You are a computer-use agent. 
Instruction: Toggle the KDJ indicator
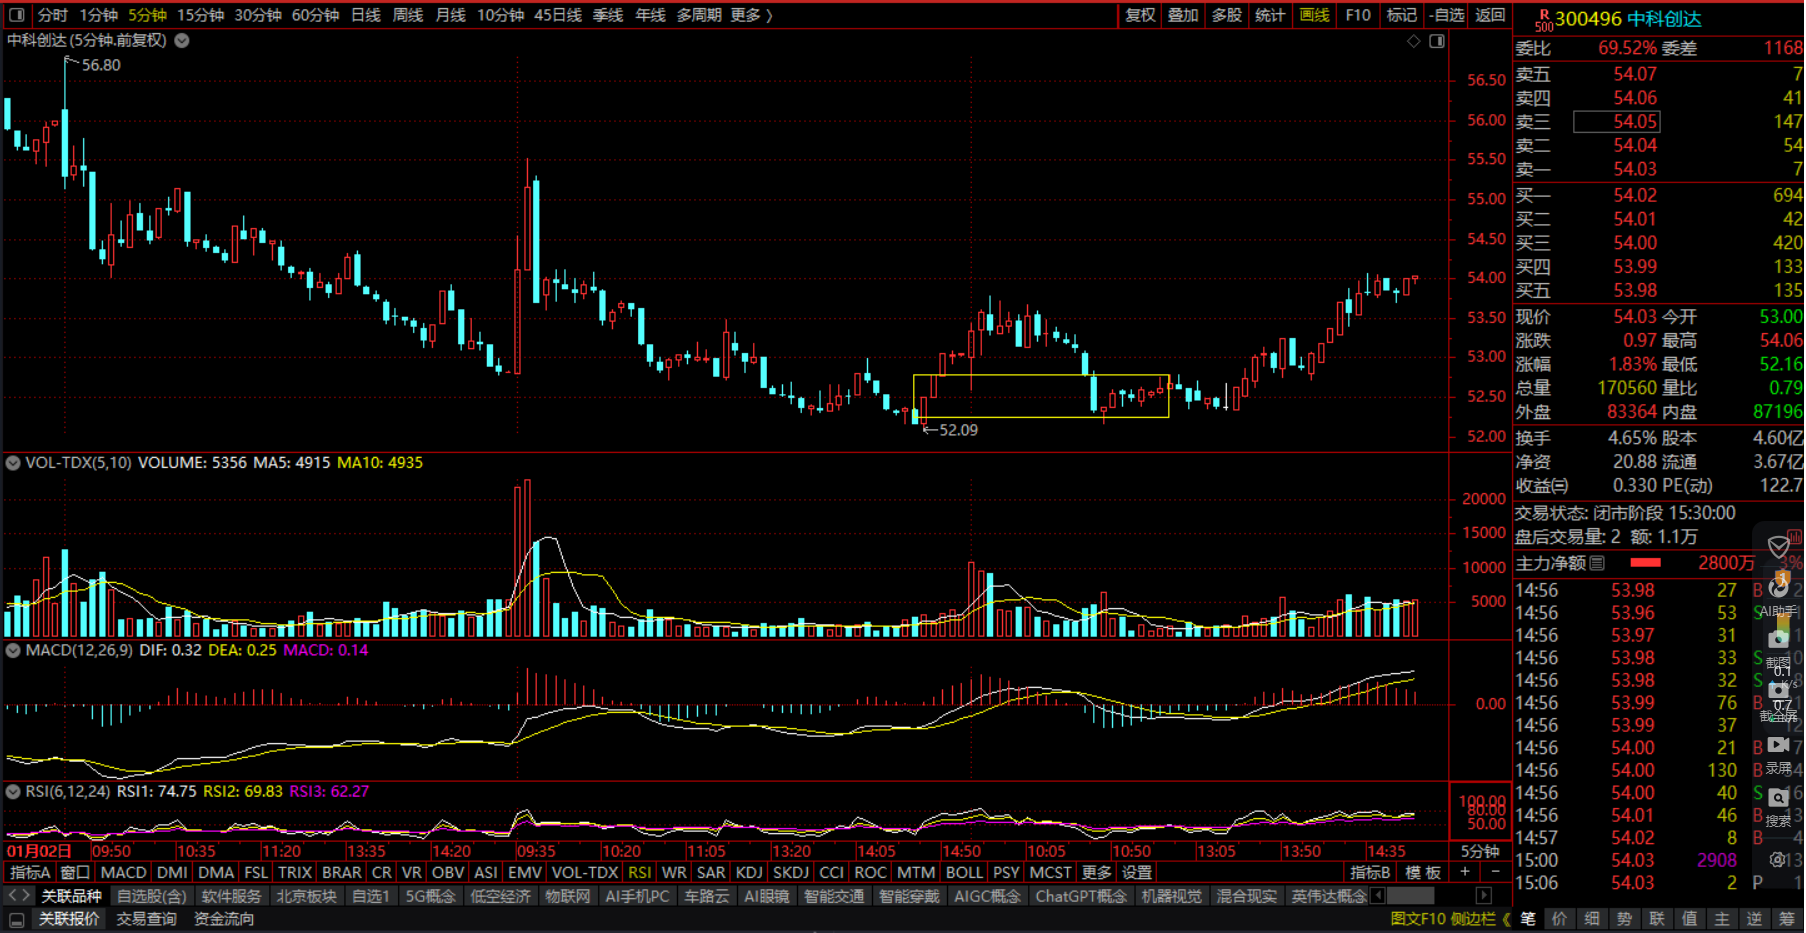click(749, 872)
